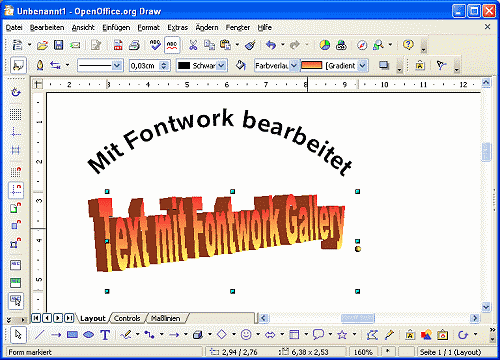
Task: Switch to the Controls layer tab
Action: tap(127, 318)
